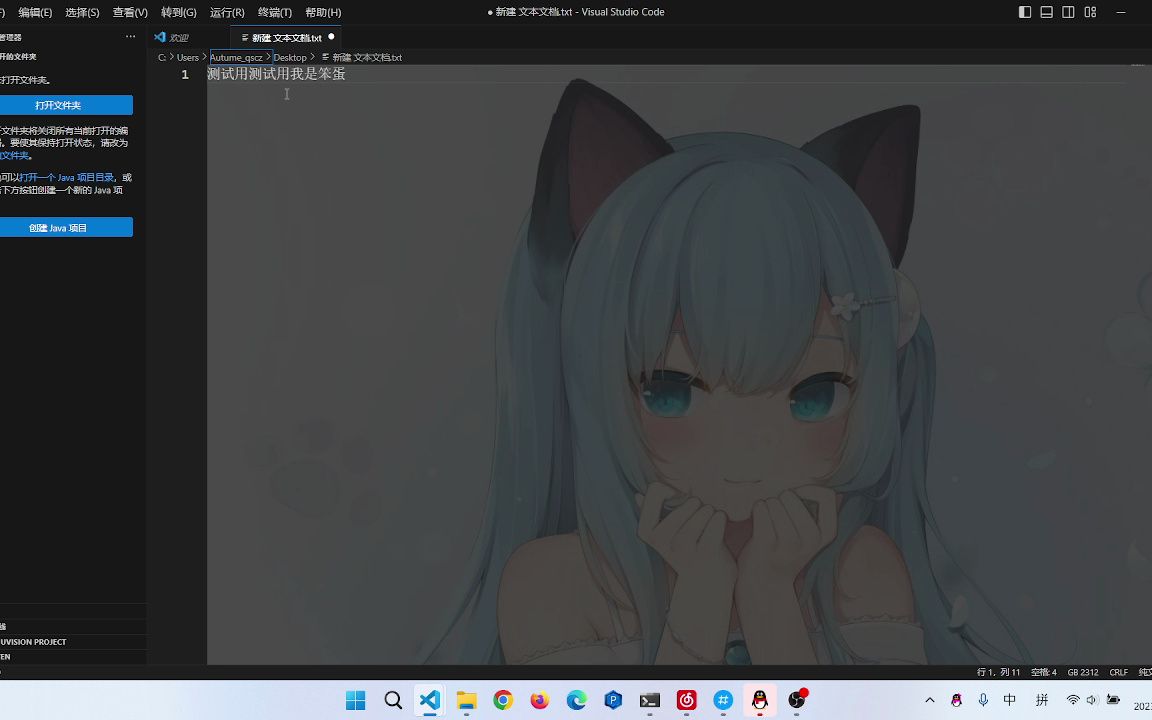Click C: breadcrumb segment

pyautogui.click(x=162, y=57)
